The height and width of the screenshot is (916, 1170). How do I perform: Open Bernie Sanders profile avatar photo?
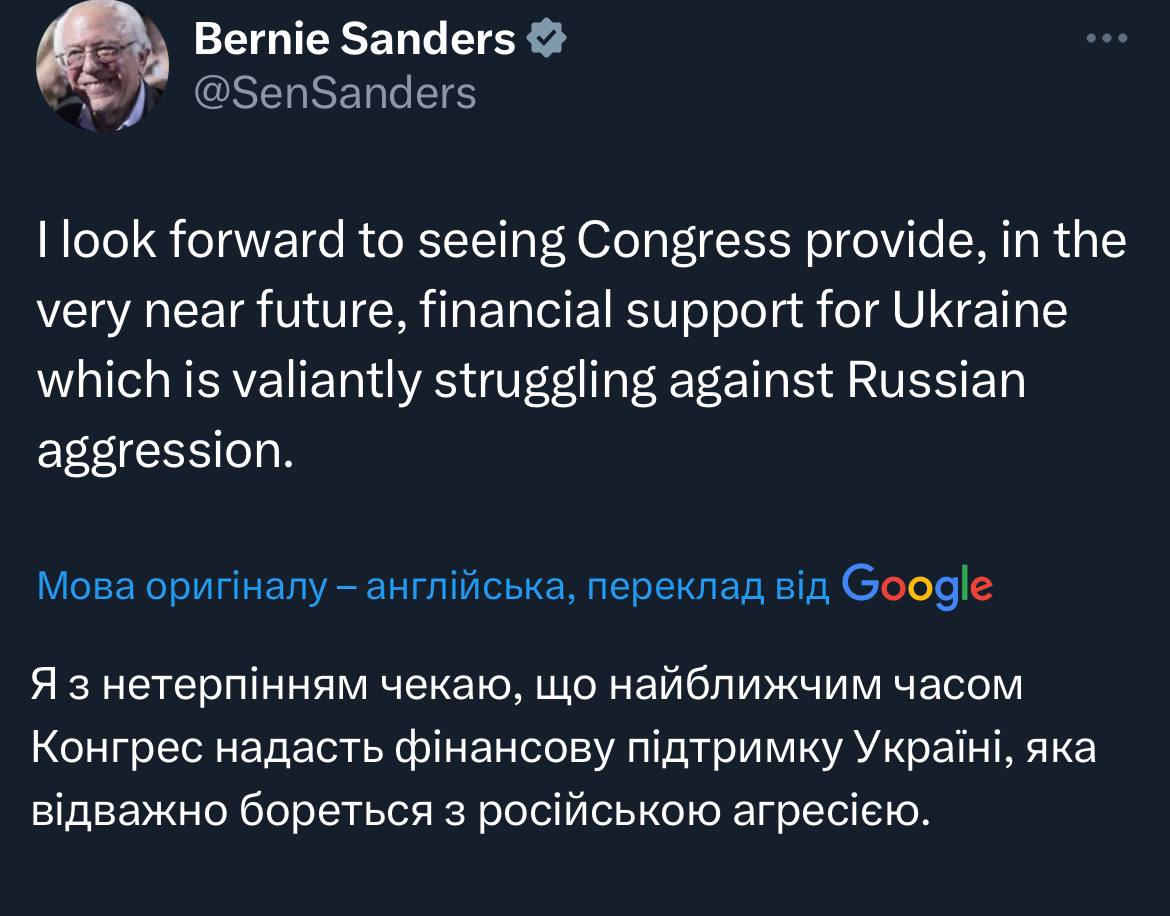click(x=103, y=76)
